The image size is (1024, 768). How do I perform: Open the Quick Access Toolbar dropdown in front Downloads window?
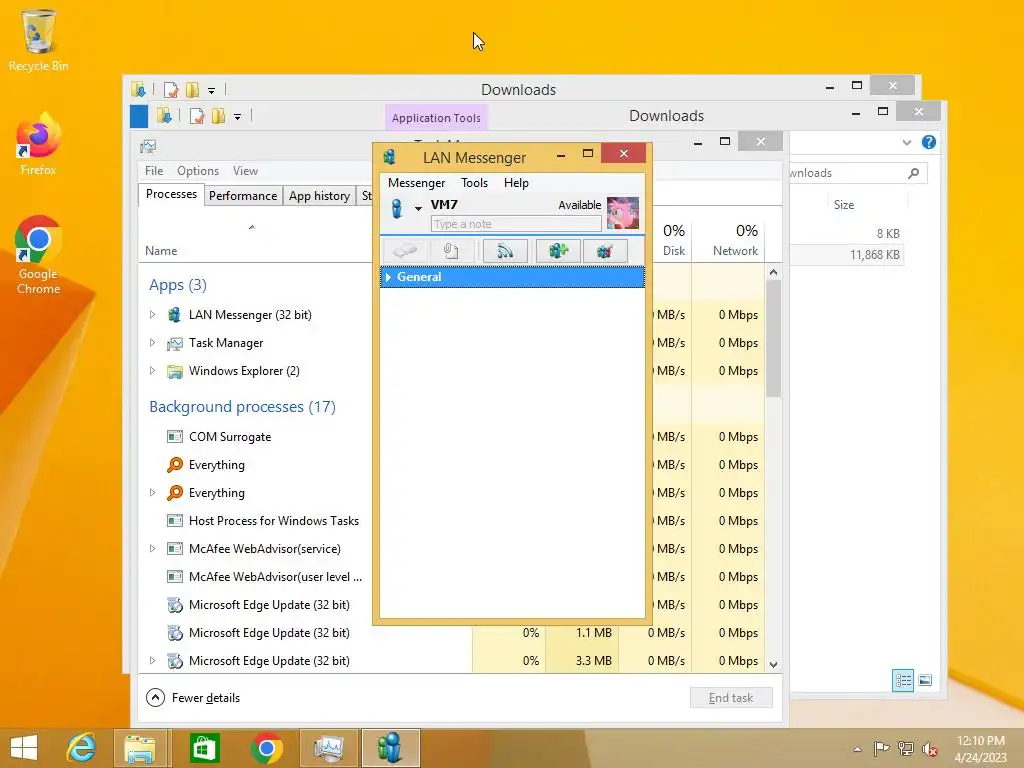pyautogui.click(x=238, y=117)
